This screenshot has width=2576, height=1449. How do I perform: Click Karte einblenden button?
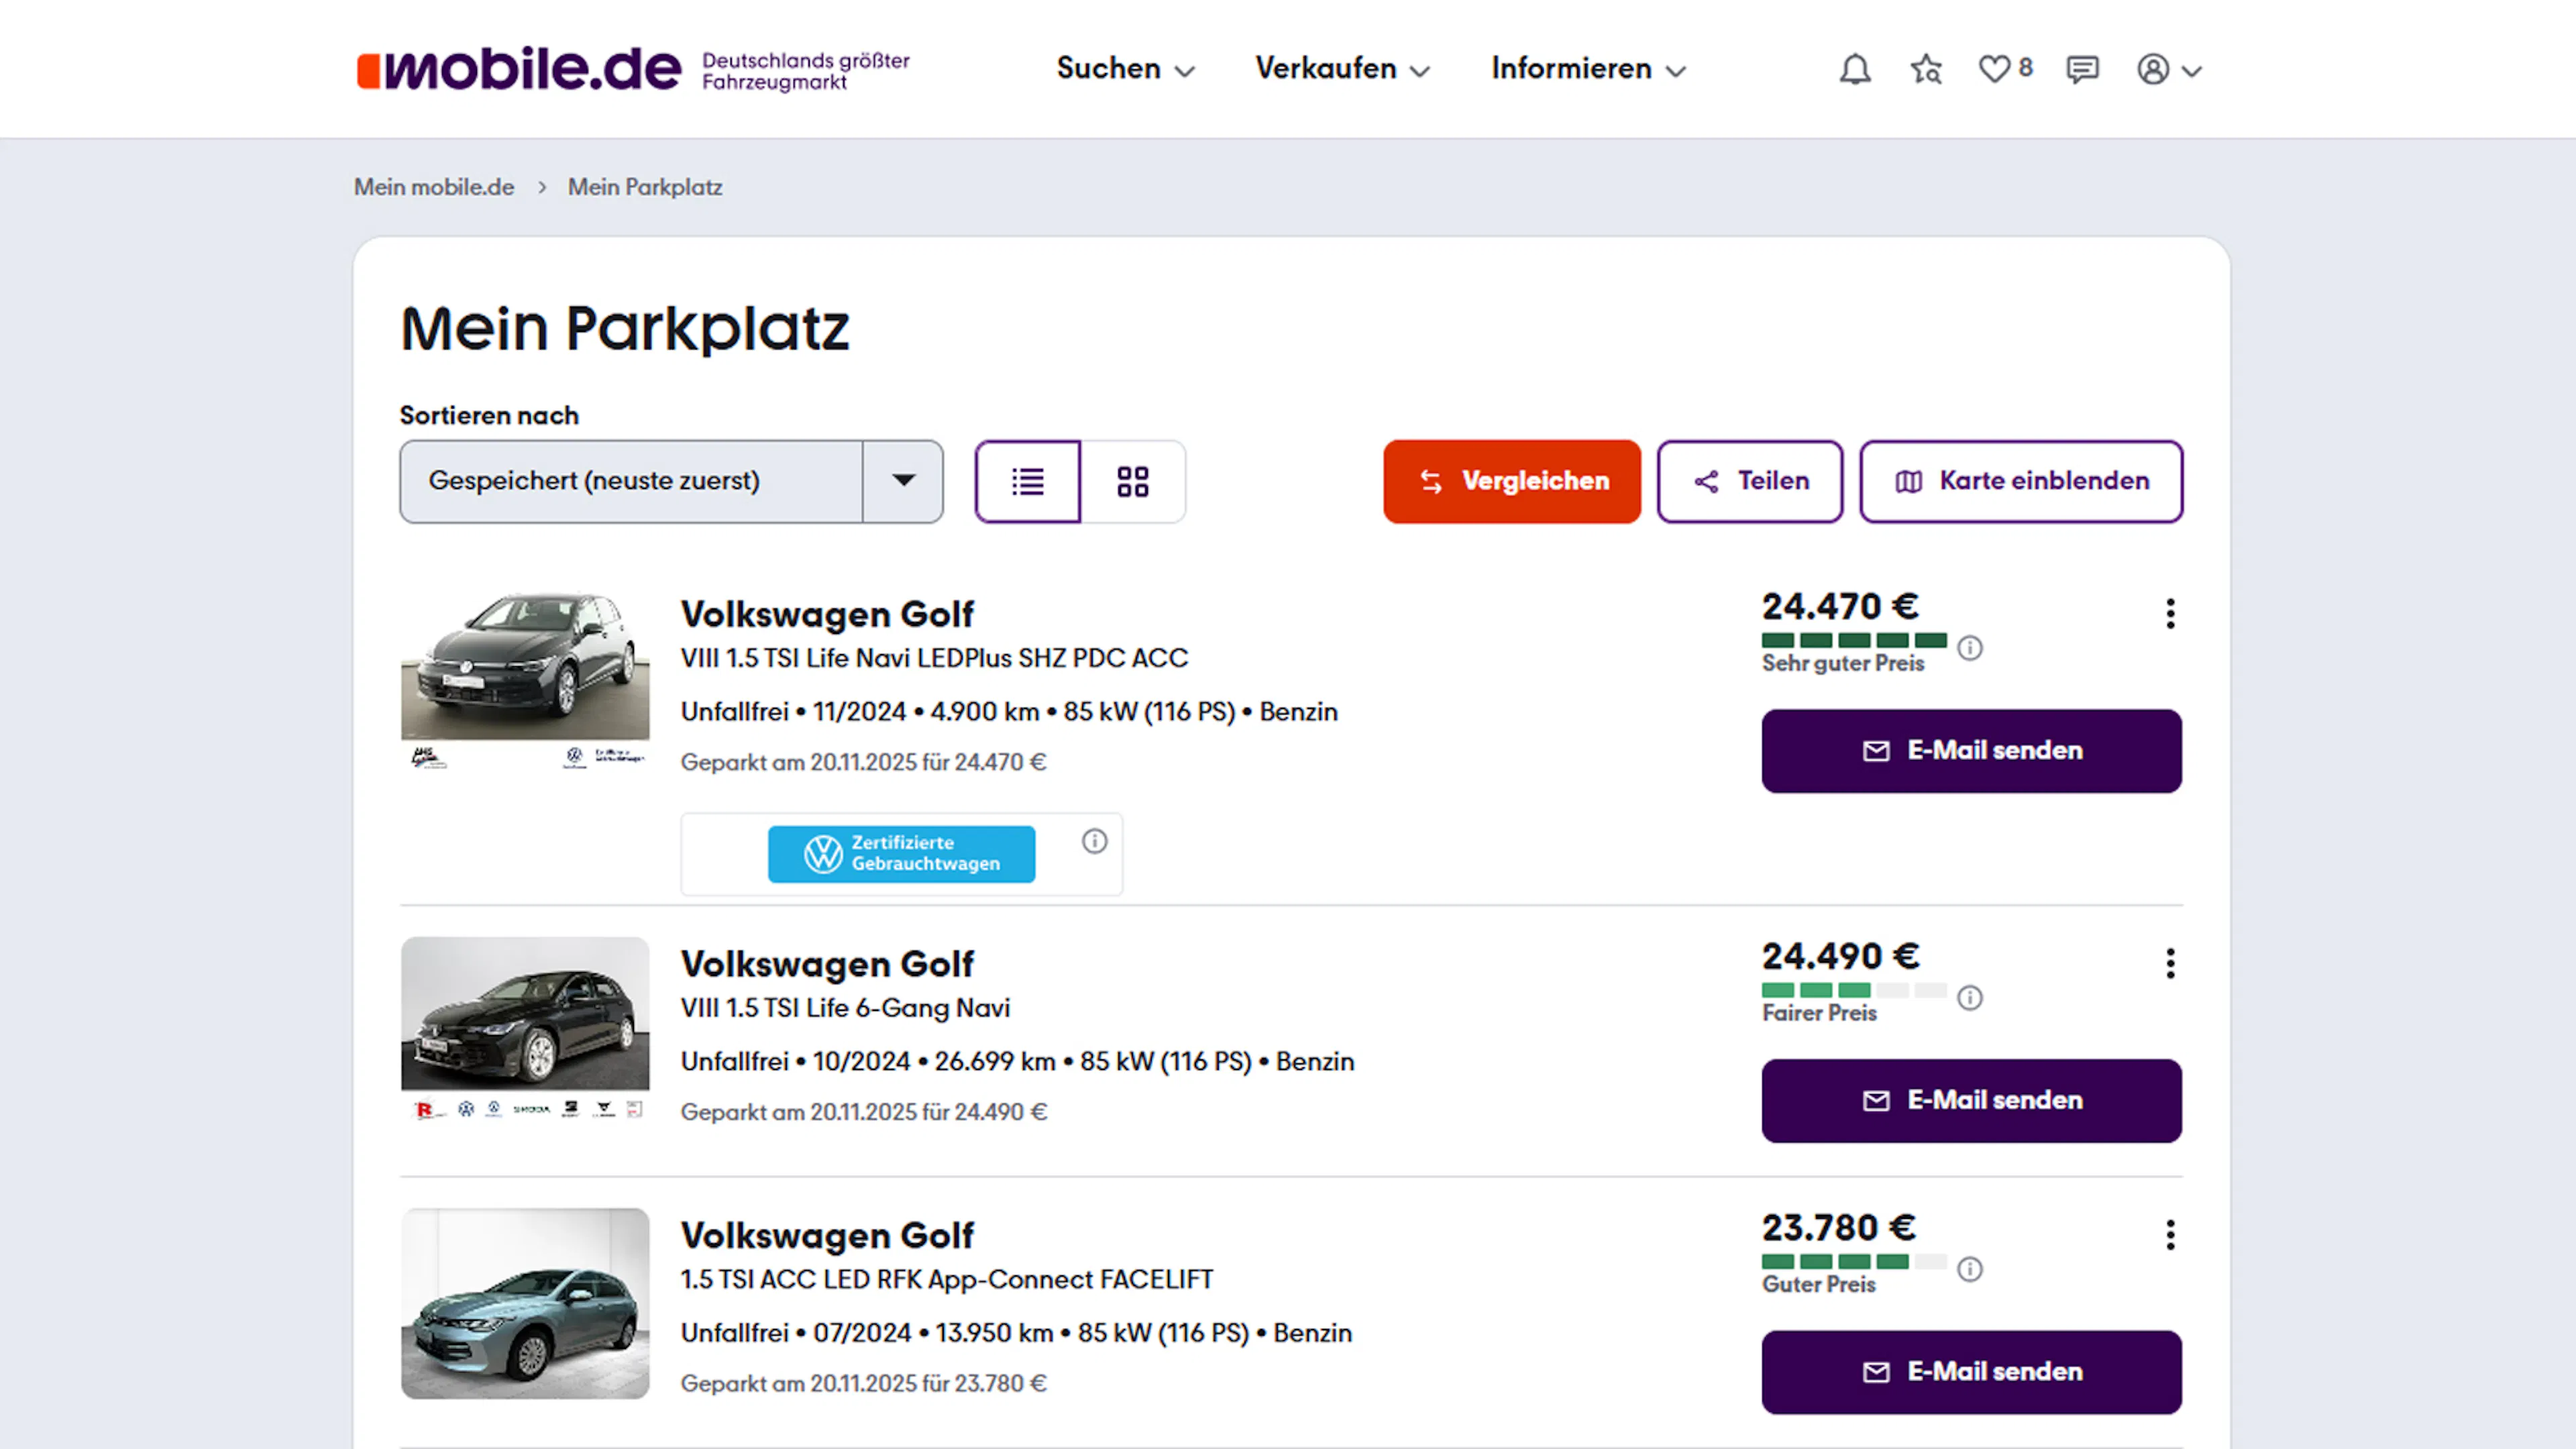tap(2021, 481)
